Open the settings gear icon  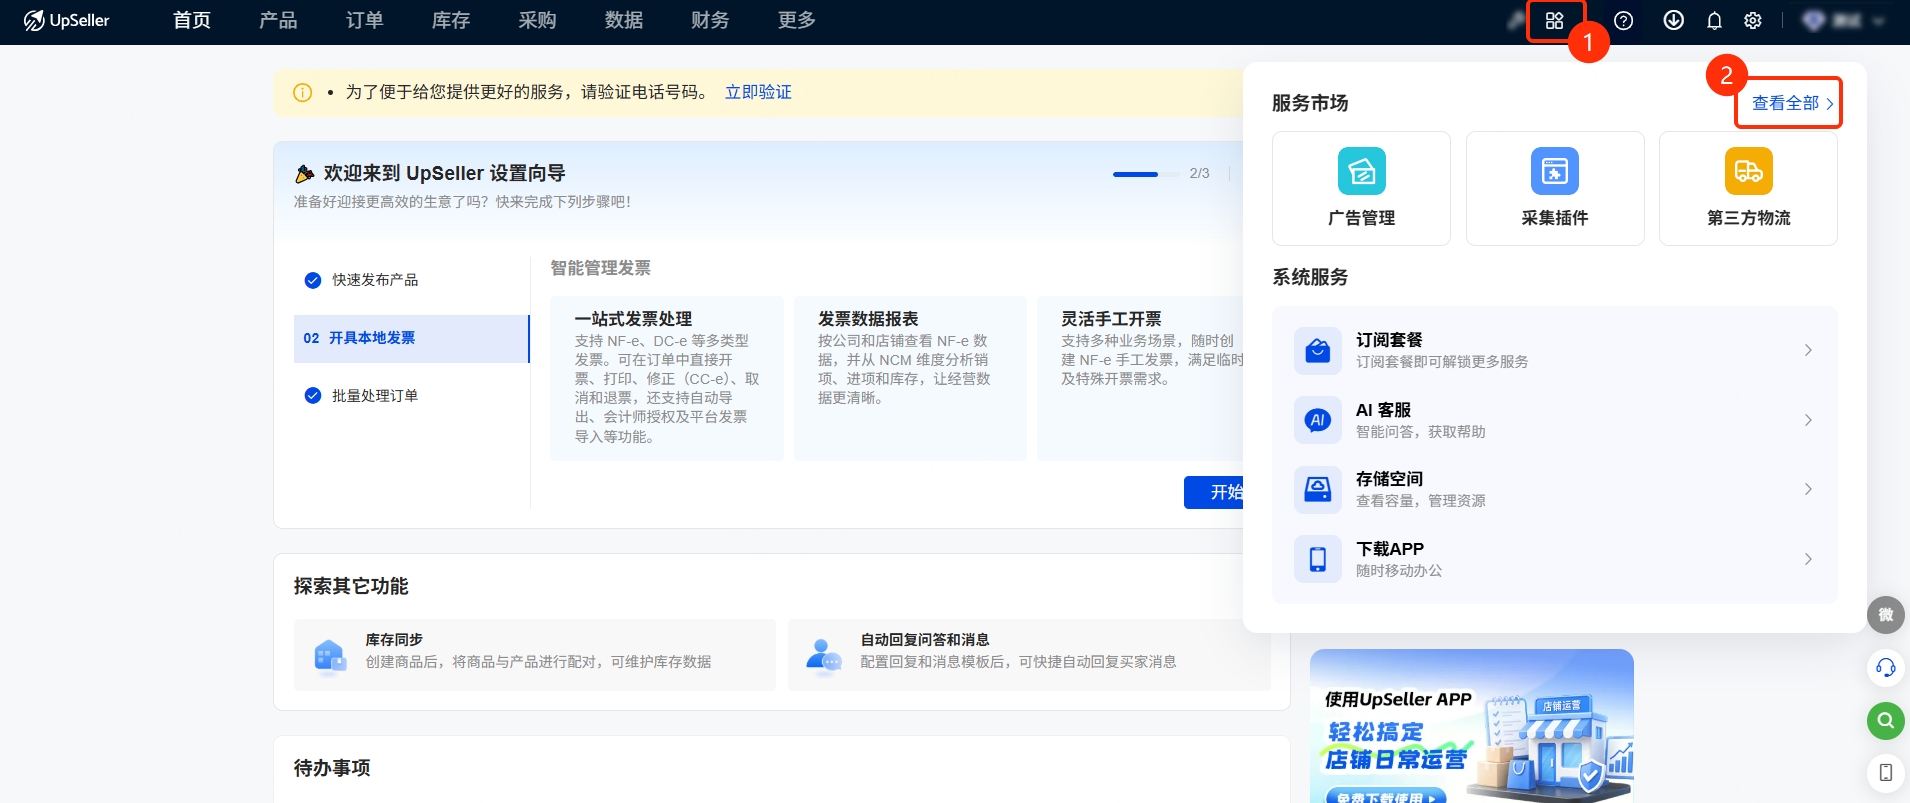pyautogui.click(x=1753, y=21)
